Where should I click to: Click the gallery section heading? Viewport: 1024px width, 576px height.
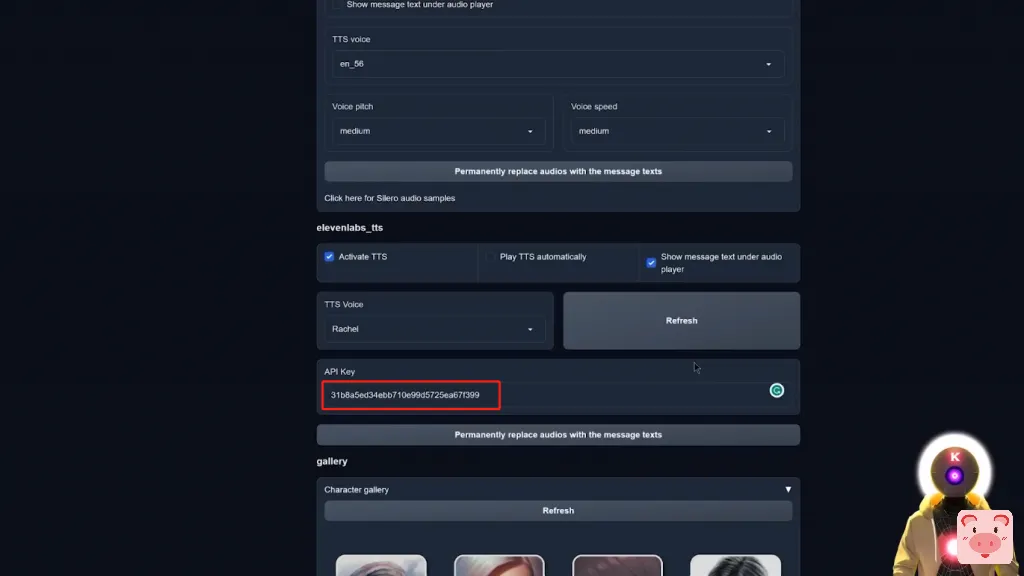[x=332, y=461]
